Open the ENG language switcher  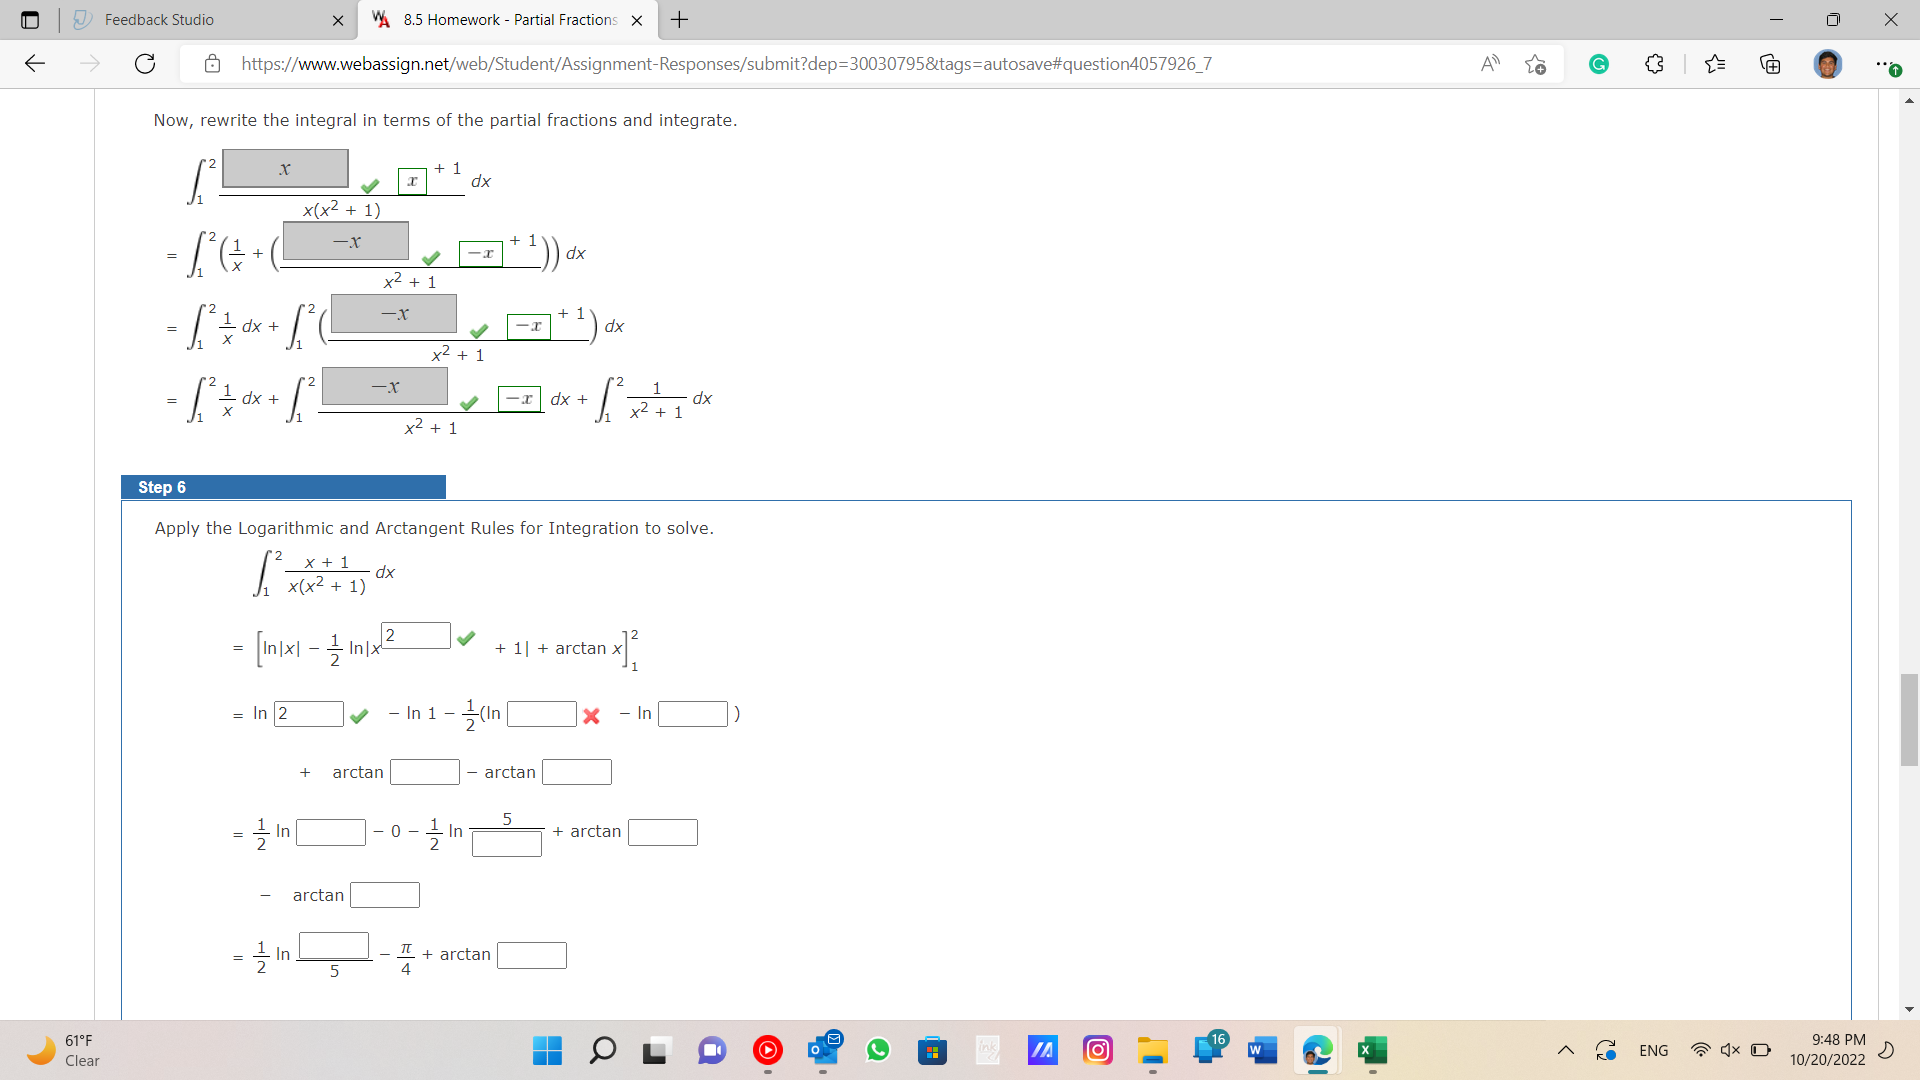pos(1654,1051)
